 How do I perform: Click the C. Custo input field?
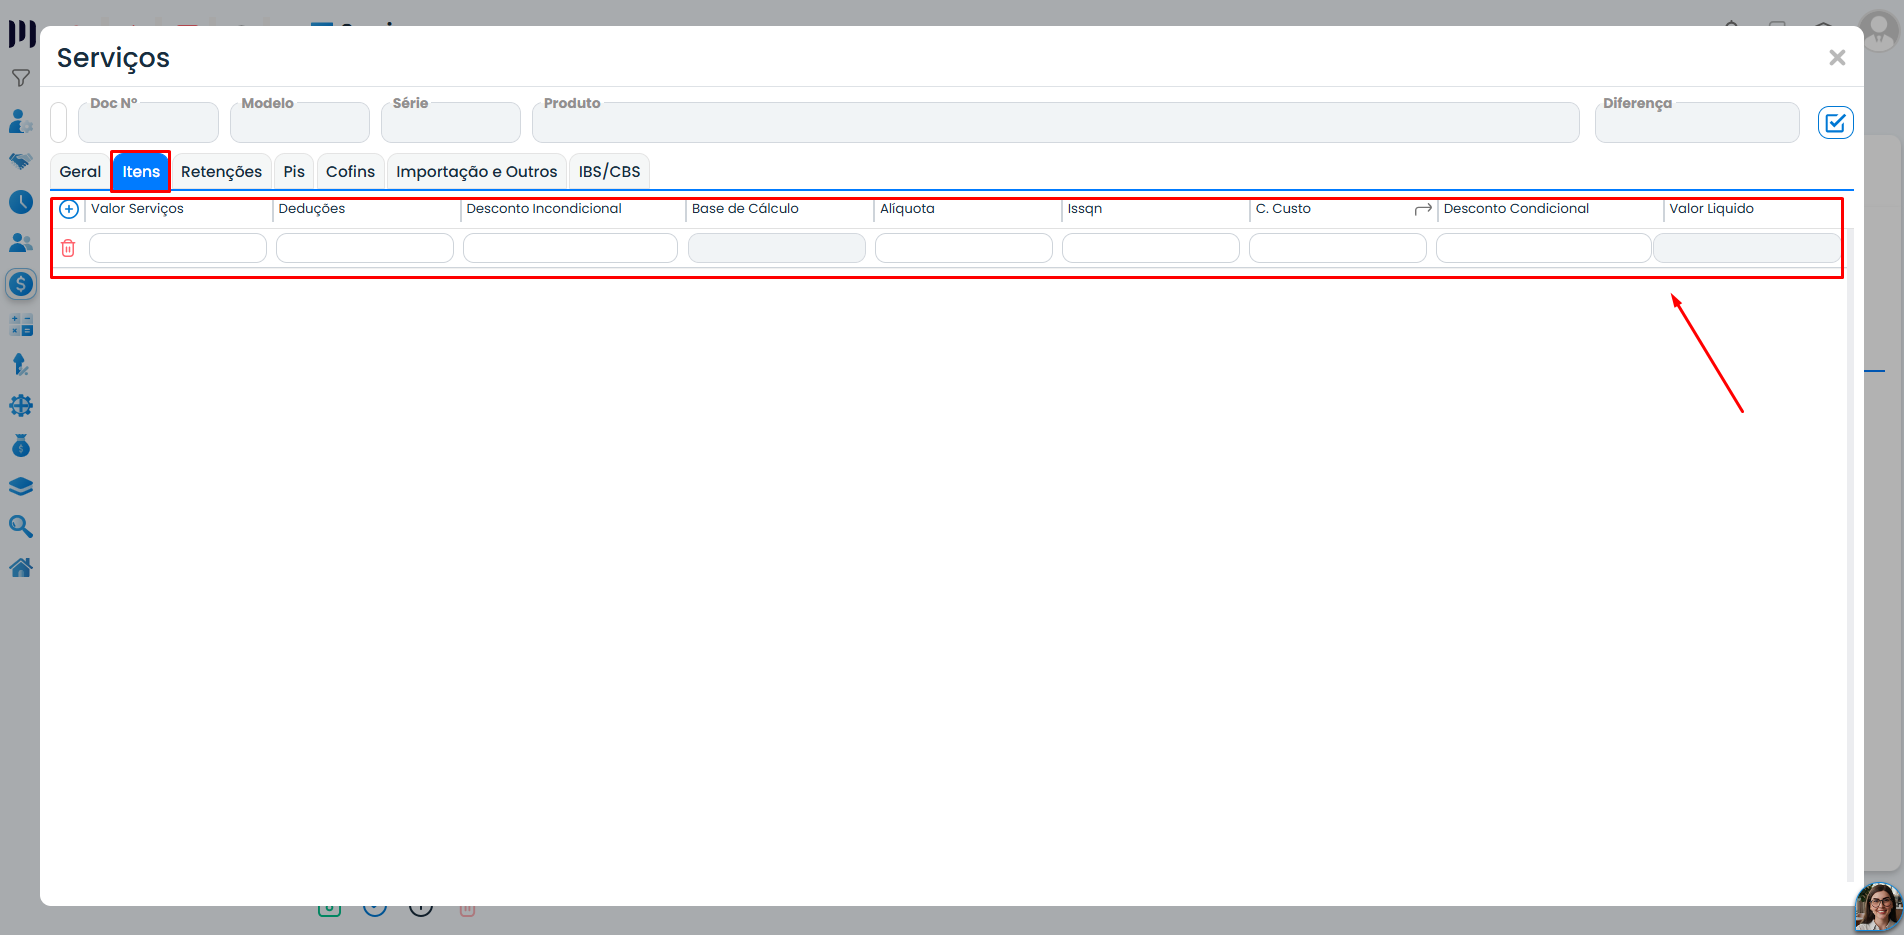pyautogui.click(x=1338, y=248)
